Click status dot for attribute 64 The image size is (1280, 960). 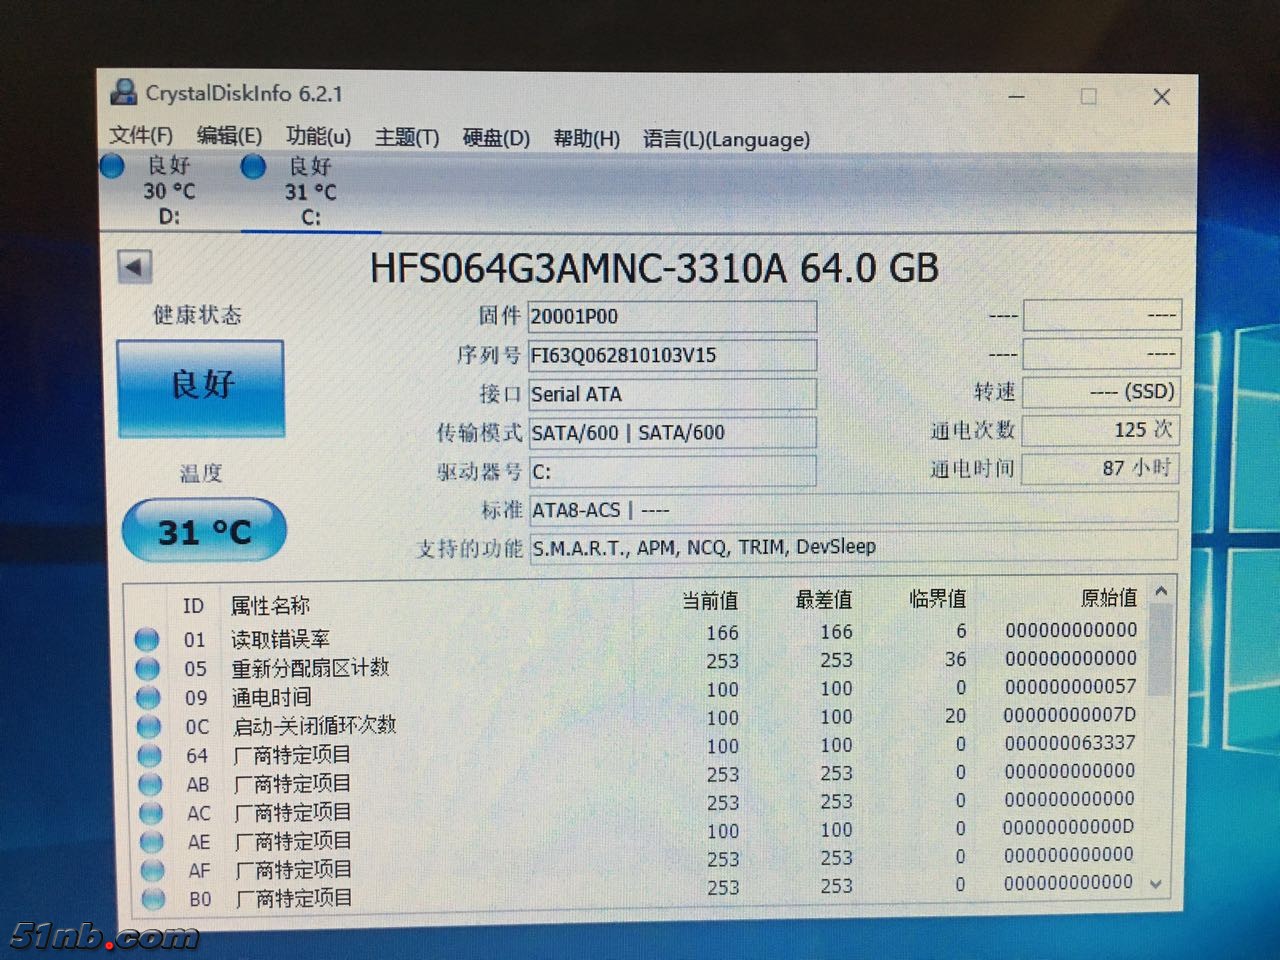pos(150,755)
